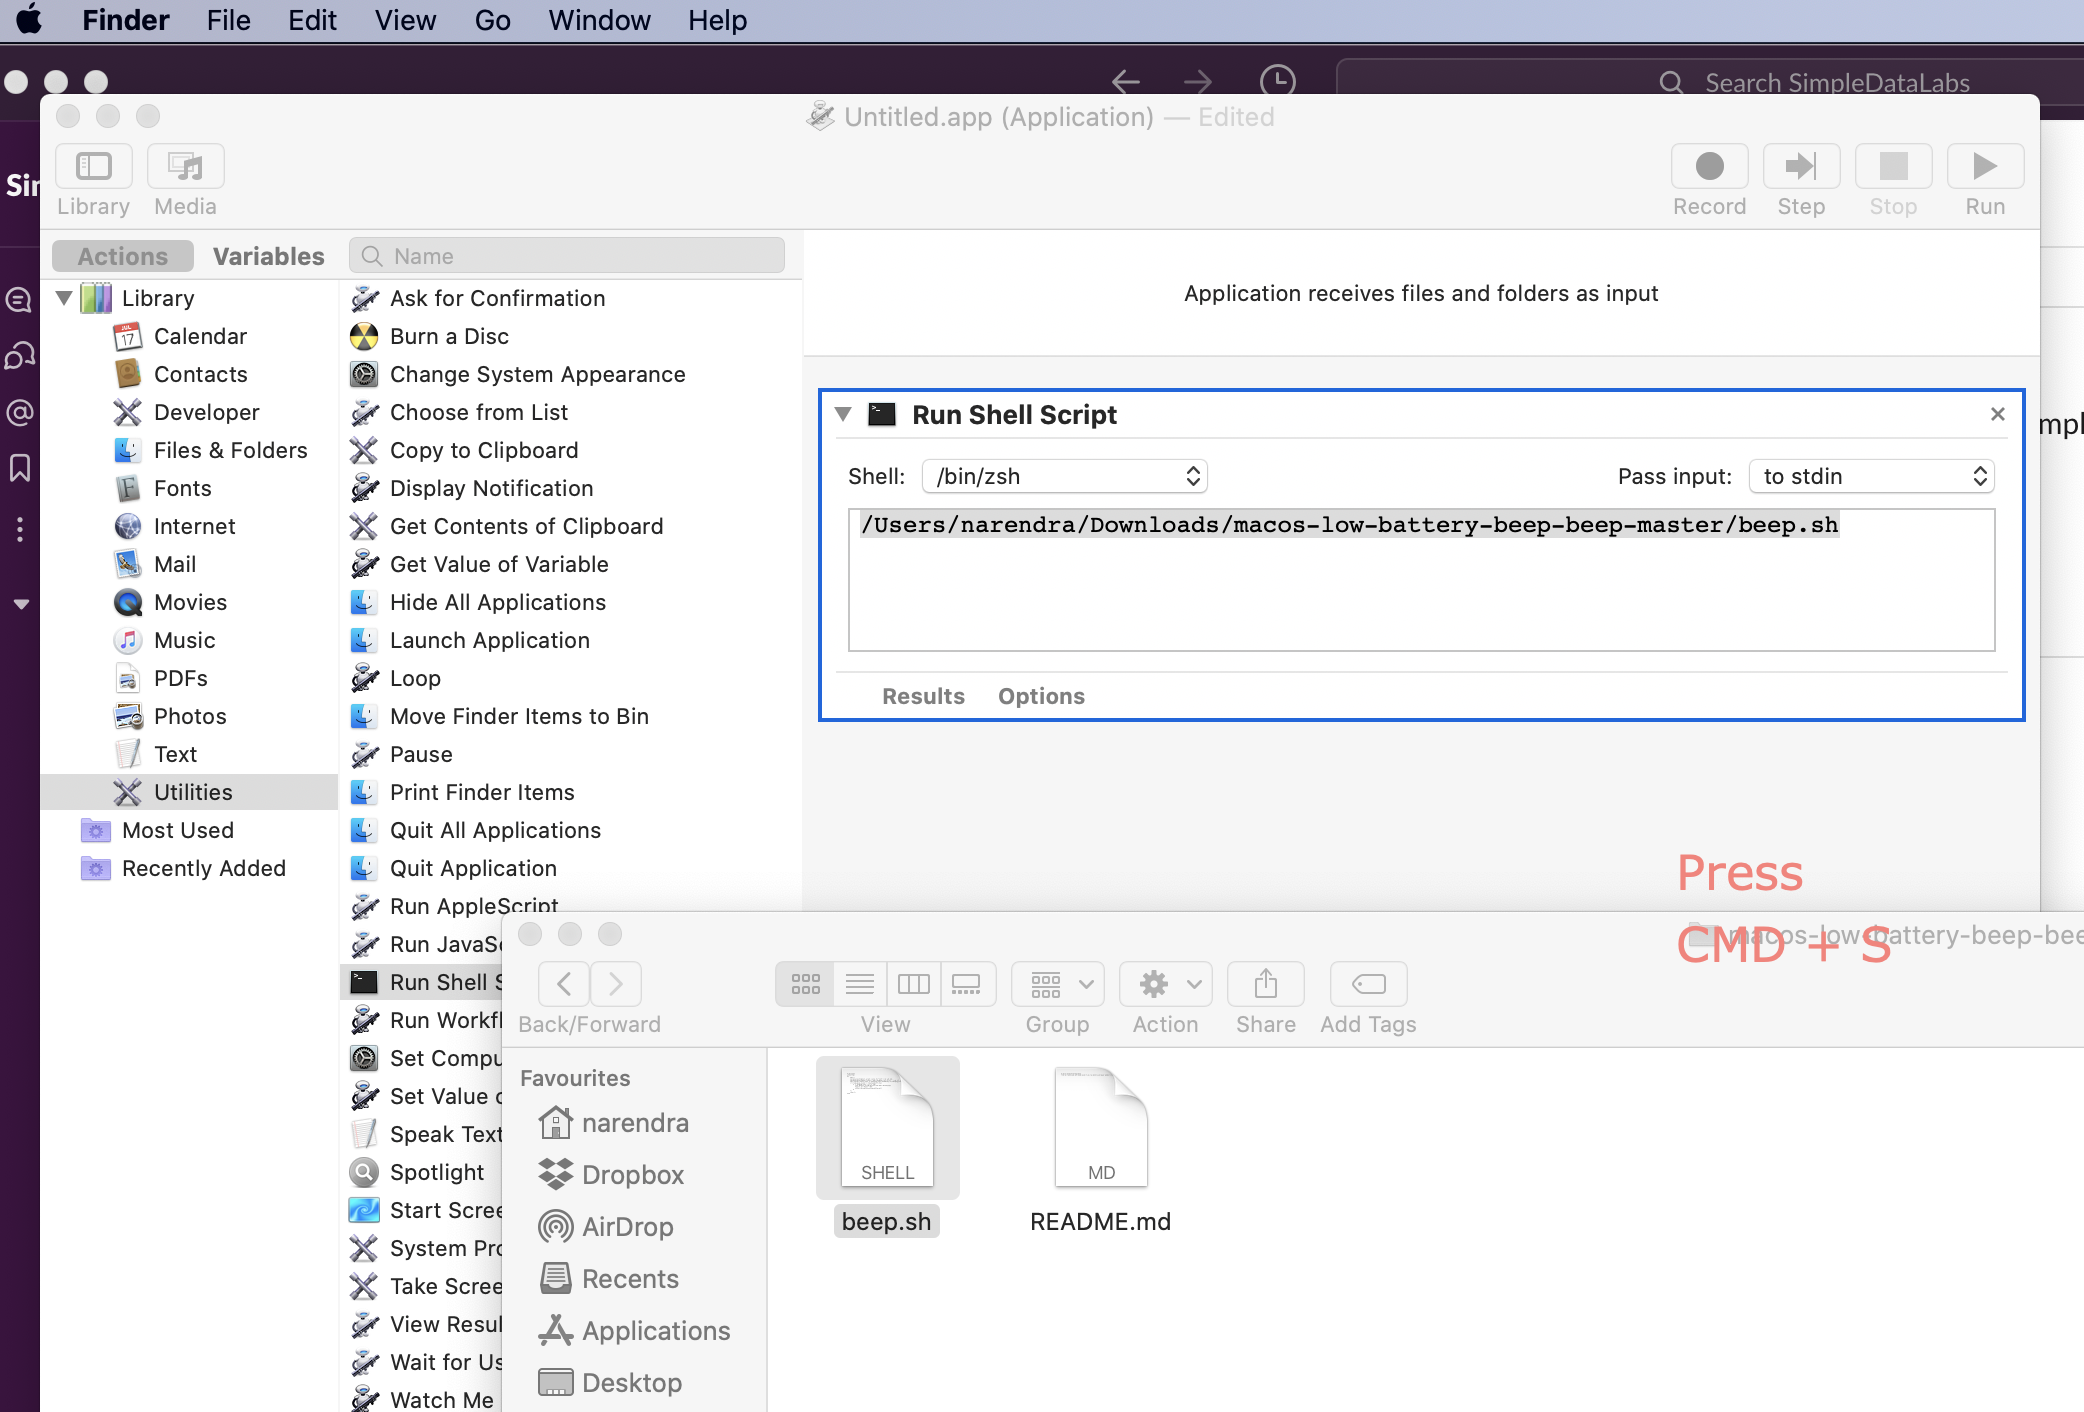Image resolution: width=2084 pixels, height=1412 pixels.
Task: Click Options under Run Shell Script
Action: 1040,696
